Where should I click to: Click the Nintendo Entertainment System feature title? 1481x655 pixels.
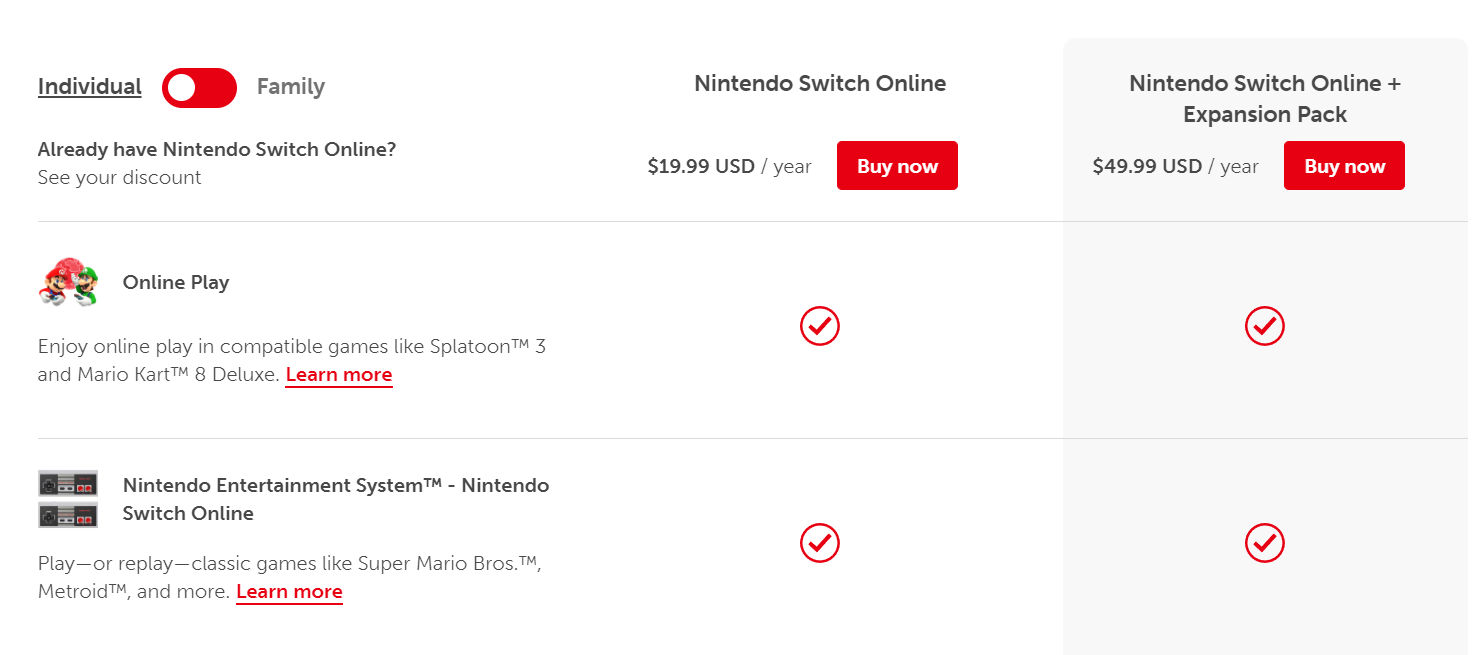[x=335, y=499]
